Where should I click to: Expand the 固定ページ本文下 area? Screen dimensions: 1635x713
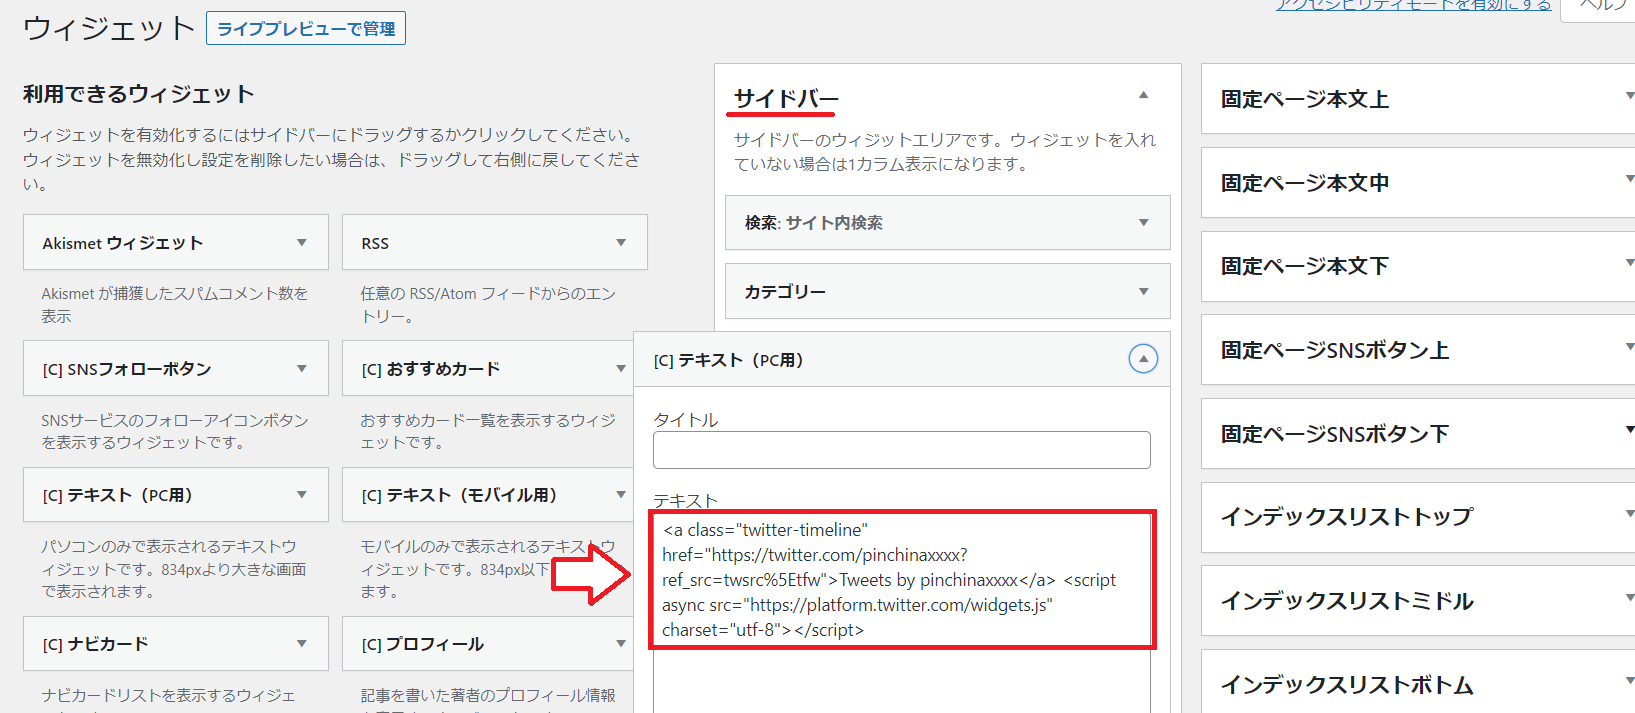pyautogui.click(x=1628, y=264)
